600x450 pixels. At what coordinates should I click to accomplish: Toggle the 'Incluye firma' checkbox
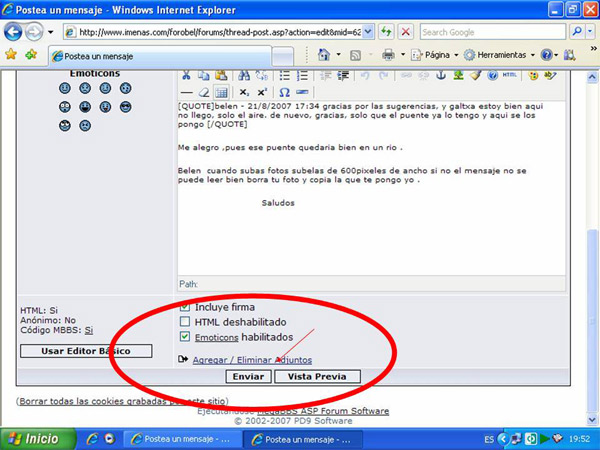coord(184,307)
